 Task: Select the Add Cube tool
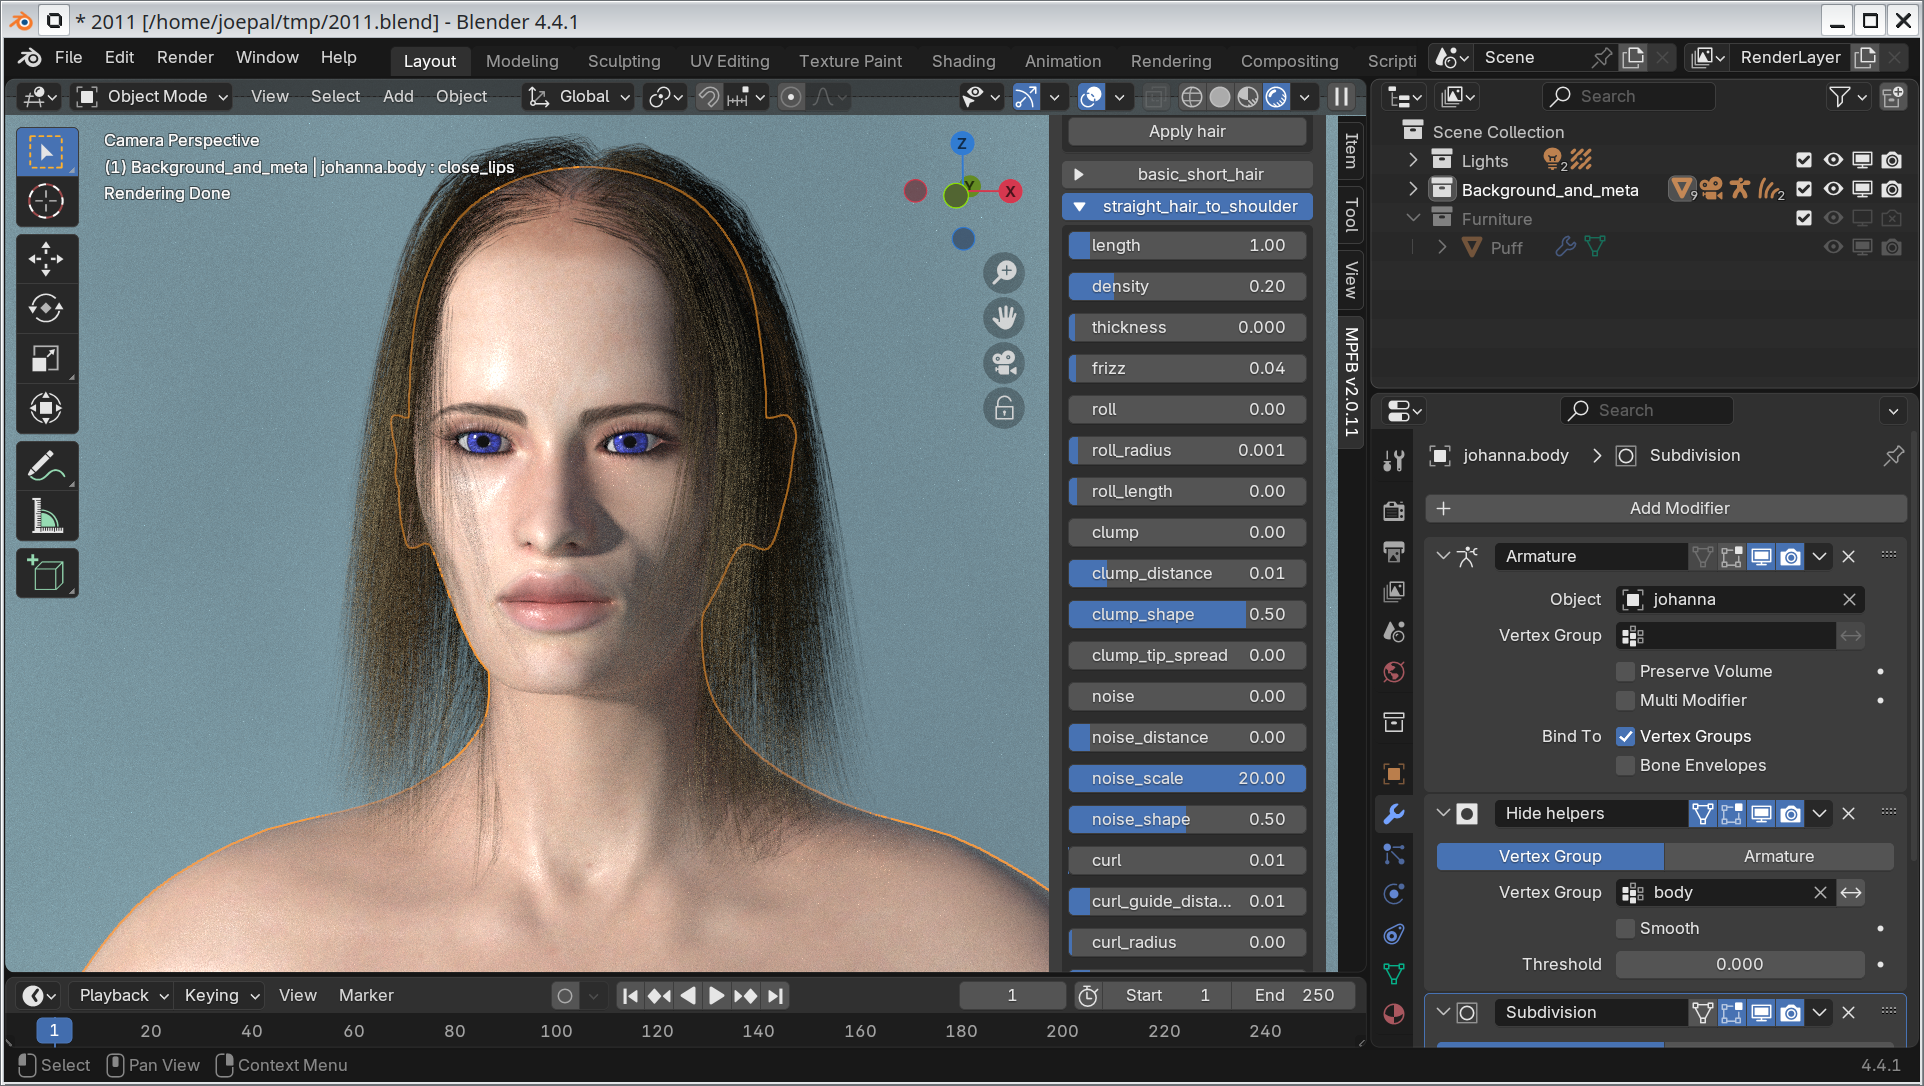click(x=46, y=574)
